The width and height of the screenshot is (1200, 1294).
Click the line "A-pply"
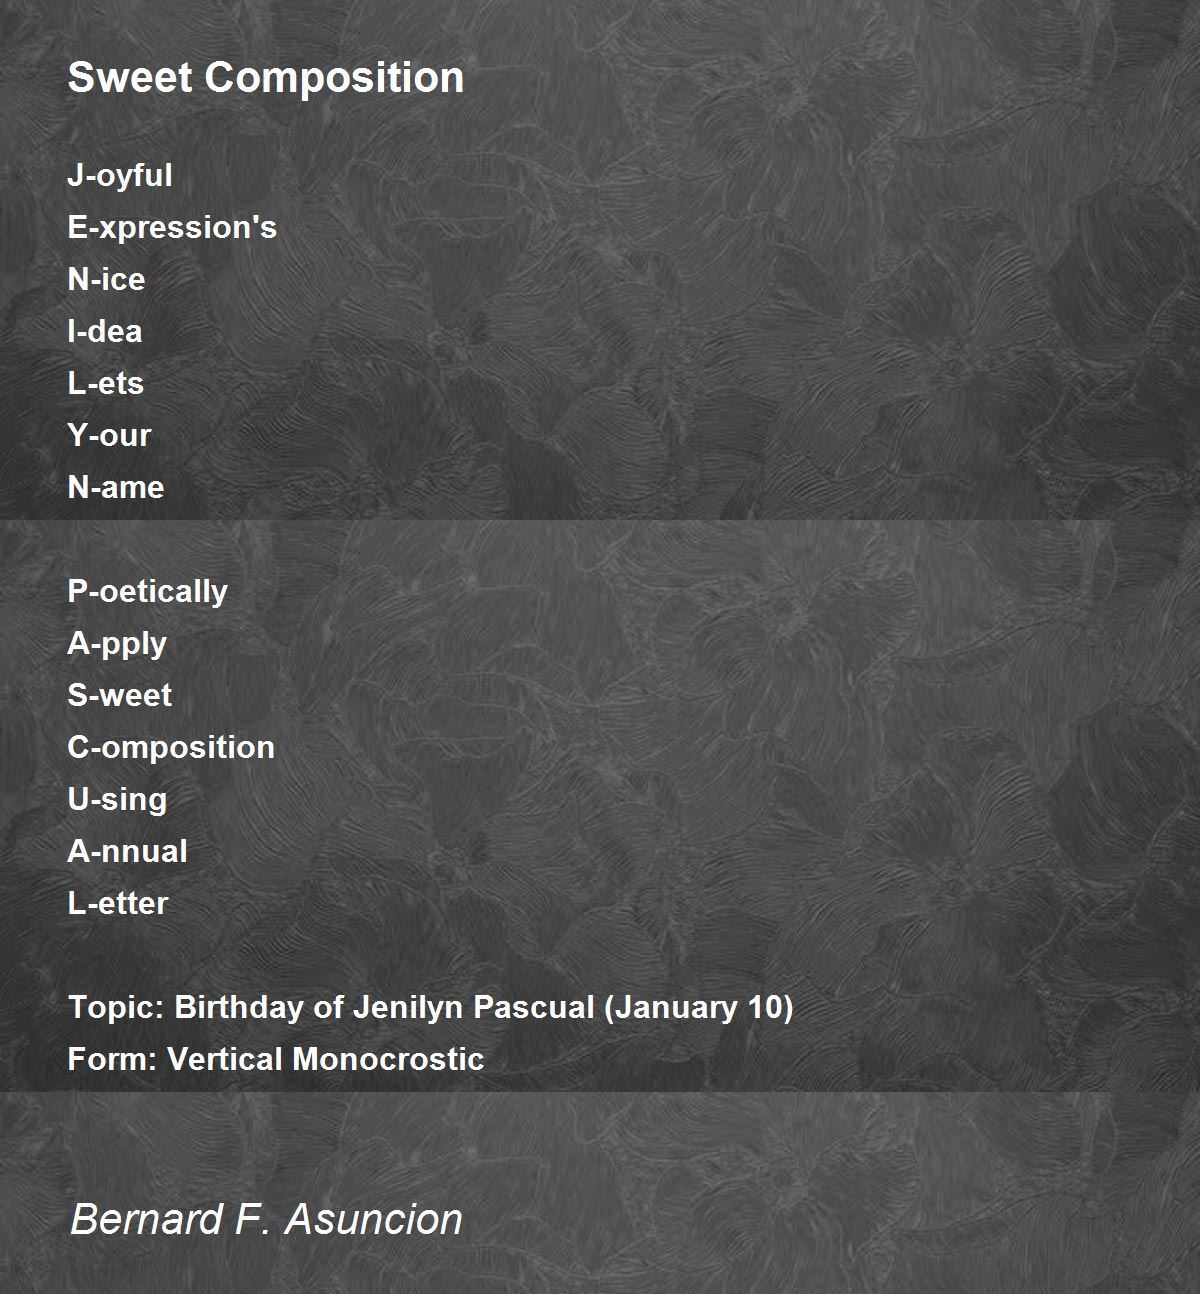click(x=117, y=644)
